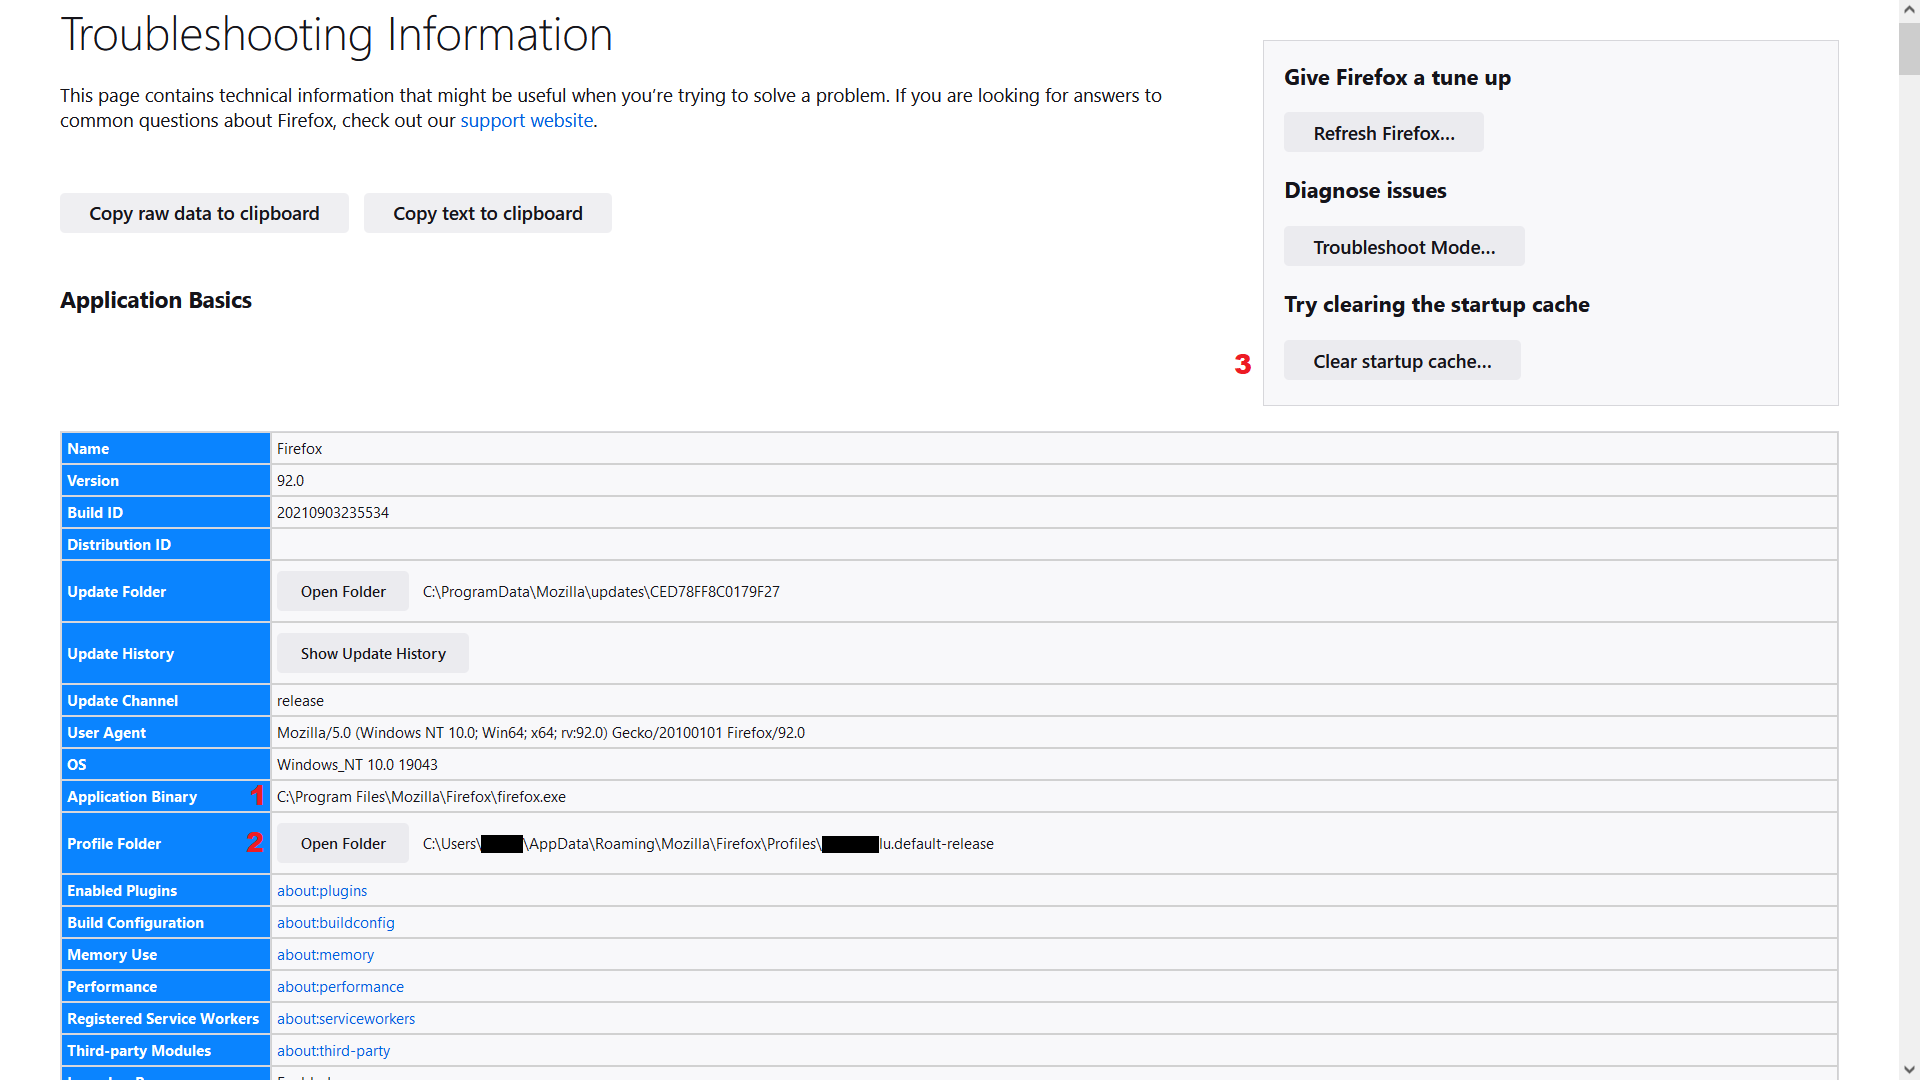Select the Update Channel release value
The width and height of the screenshot is (1920, 1080).
[300, 700]
